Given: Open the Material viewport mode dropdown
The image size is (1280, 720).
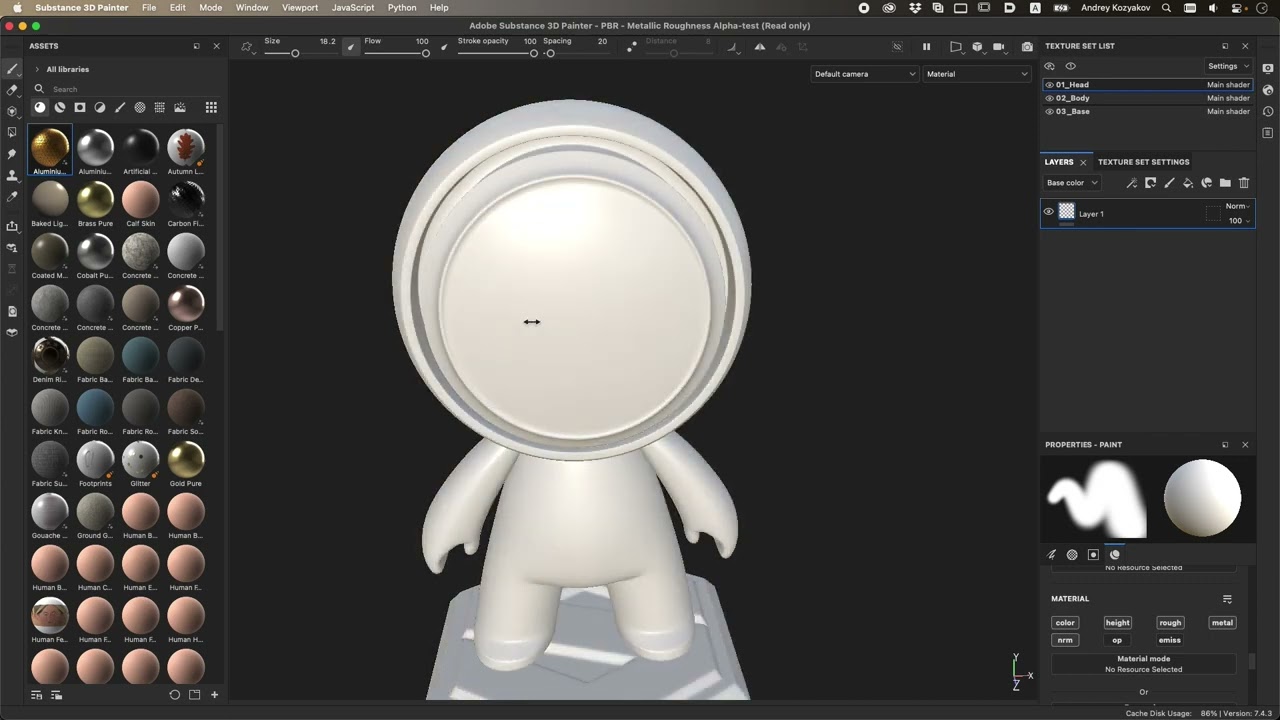Looking at the screenshot, I should 976,74.
